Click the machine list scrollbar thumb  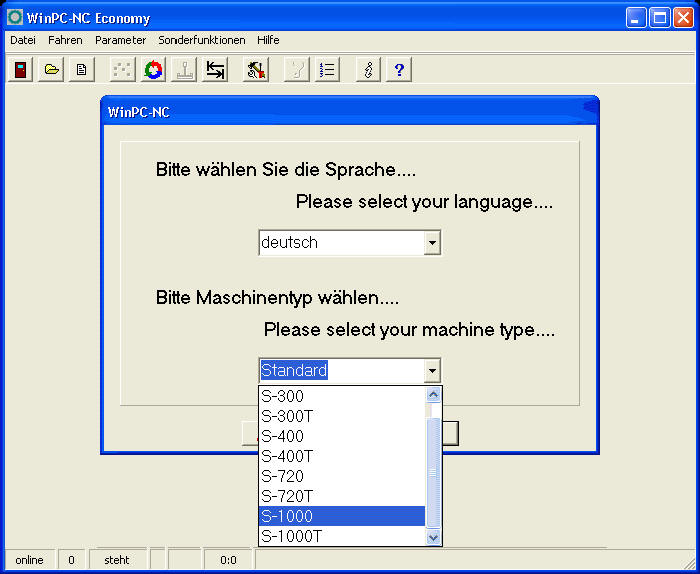point(433,473)
